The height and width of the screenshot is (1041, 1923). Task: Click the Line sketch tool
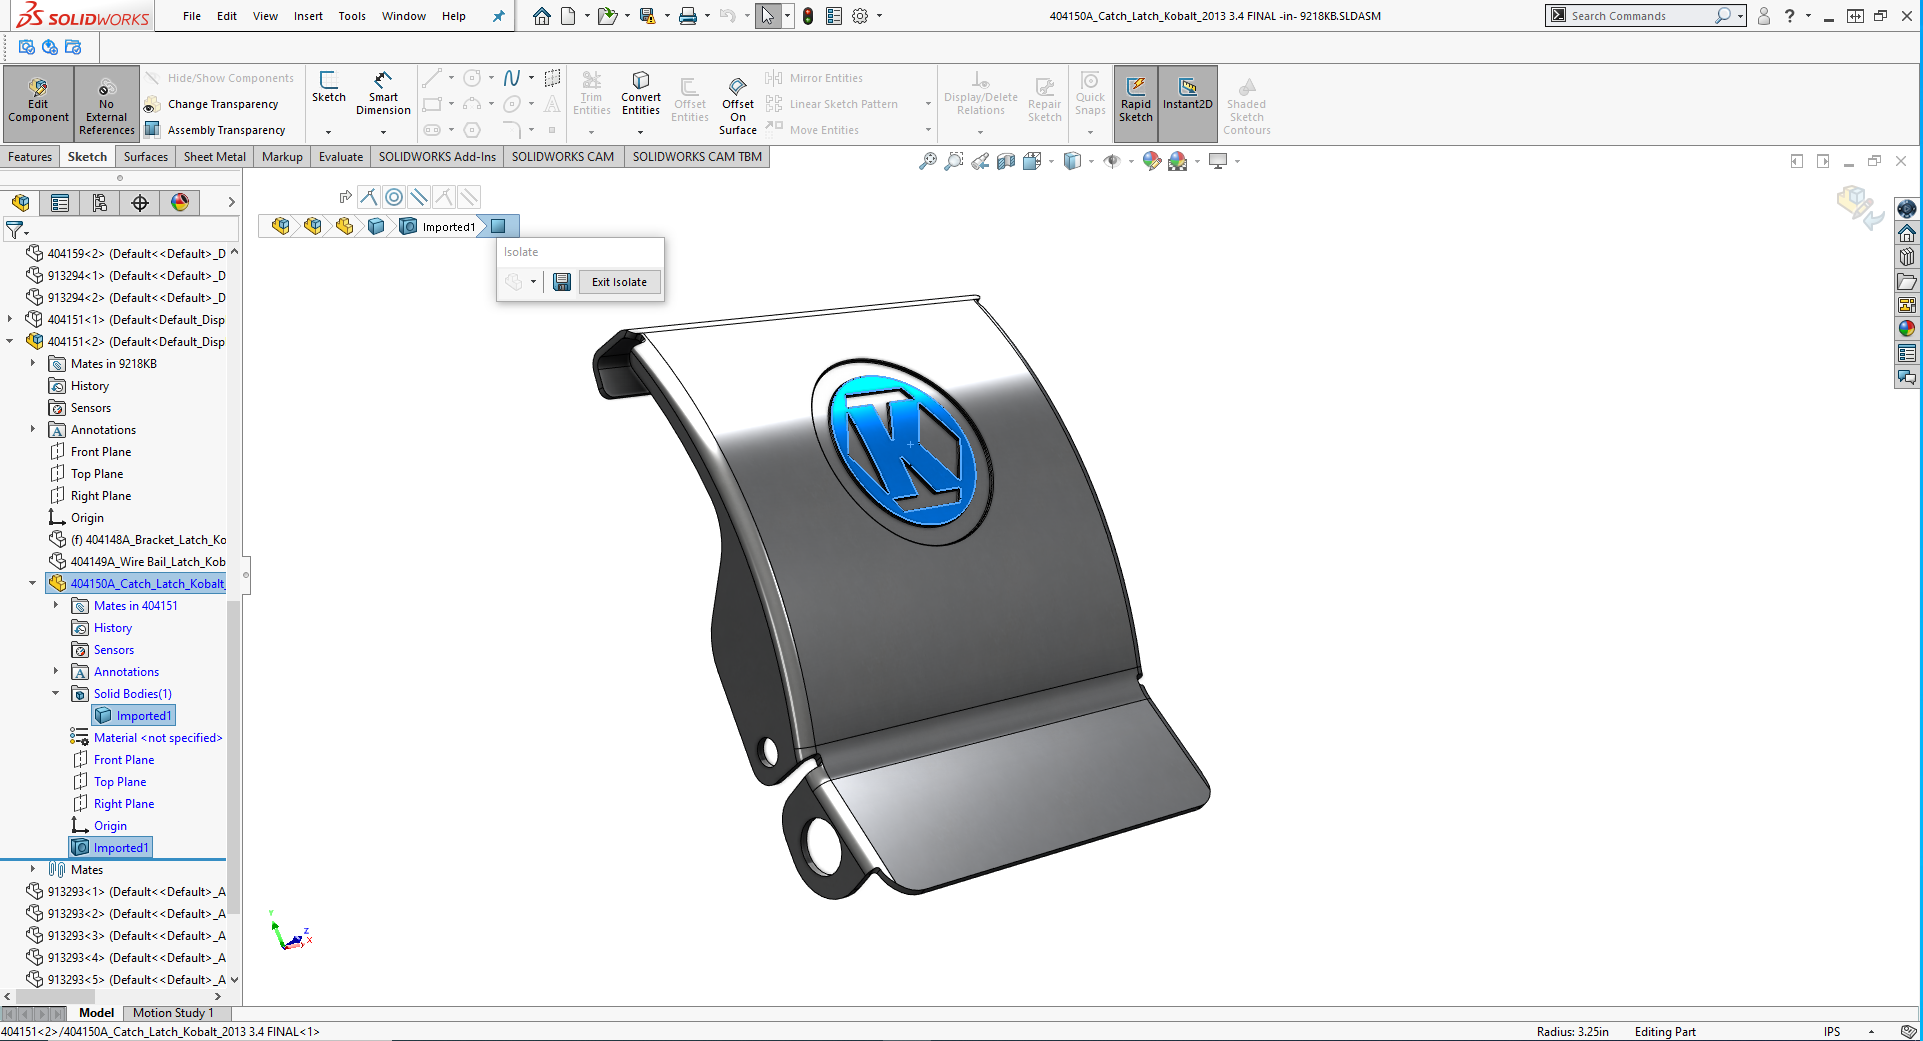(432, 78)
